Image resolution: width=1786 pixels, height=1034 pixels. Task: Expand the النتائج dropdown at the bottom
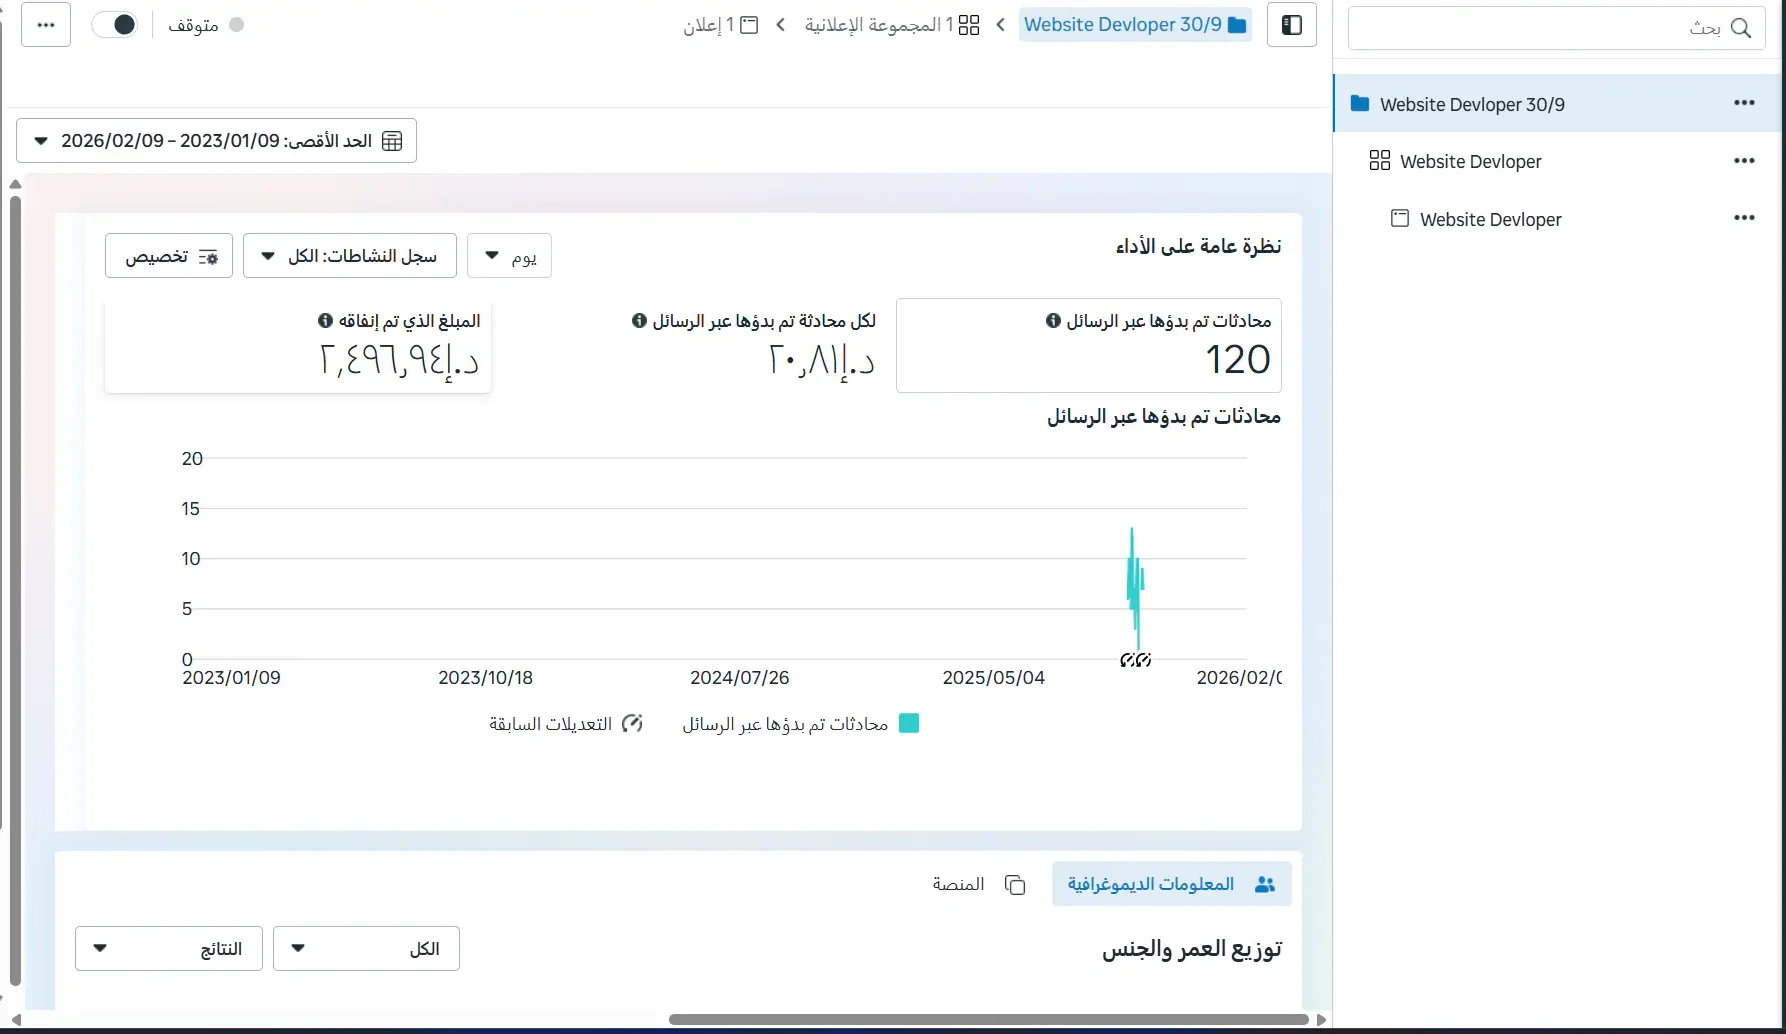[x=168, y=948]
